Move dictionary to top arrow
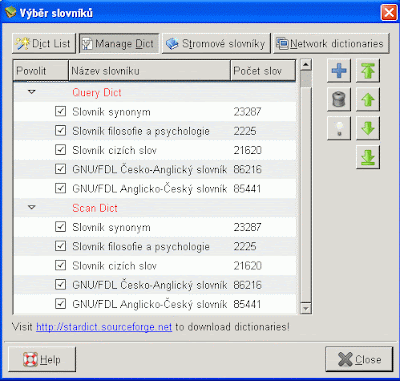400x381 pixels. [368, 71]
